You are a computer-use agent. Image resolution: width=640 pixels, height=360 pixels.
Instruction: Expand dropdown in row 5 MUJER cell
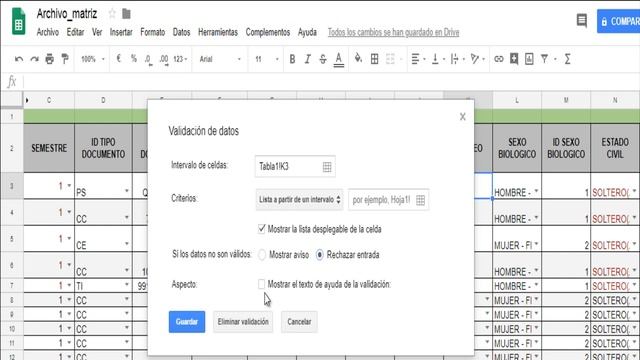point(536,244)
